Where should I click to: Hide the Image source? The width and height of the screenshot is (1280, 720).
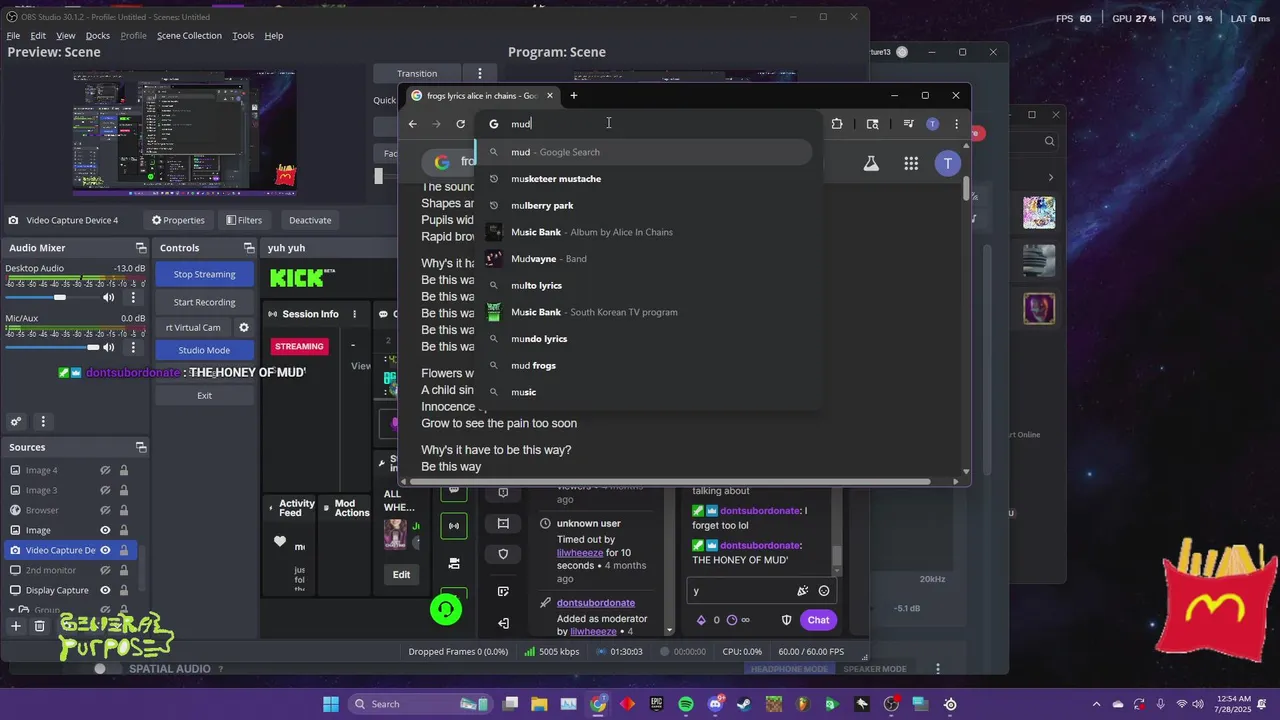click(105, 530)
